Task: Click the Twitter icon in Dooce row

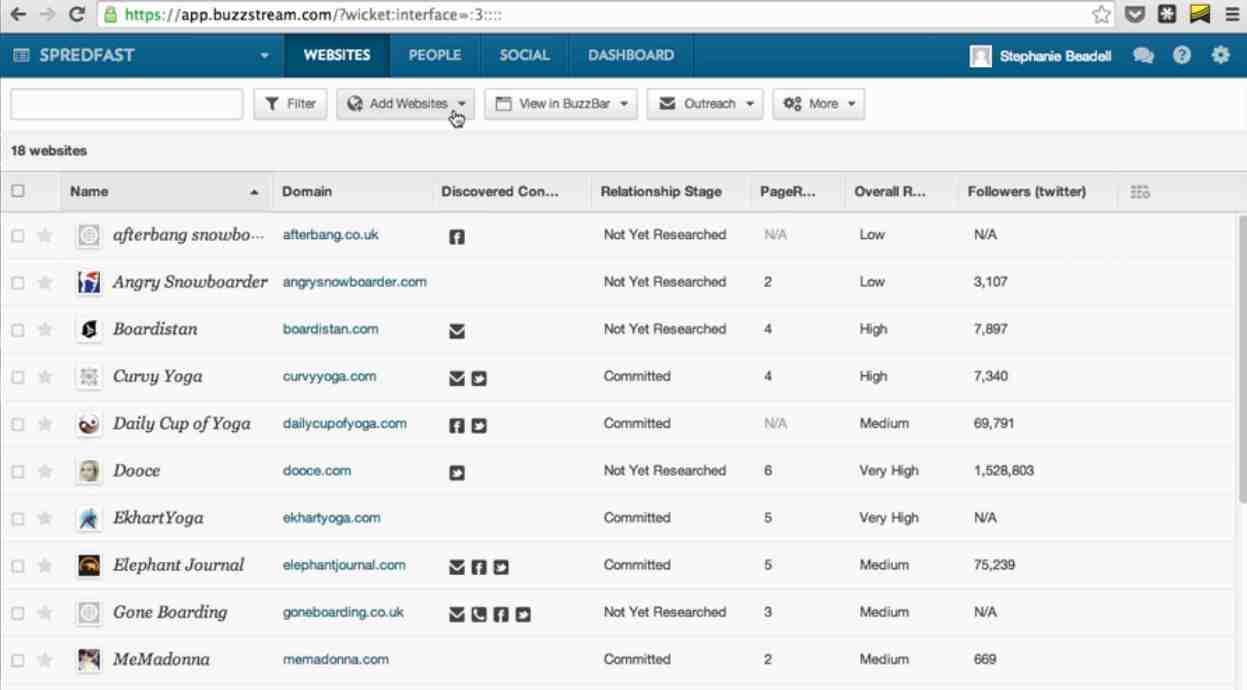Action: click(x=457, y=473)
